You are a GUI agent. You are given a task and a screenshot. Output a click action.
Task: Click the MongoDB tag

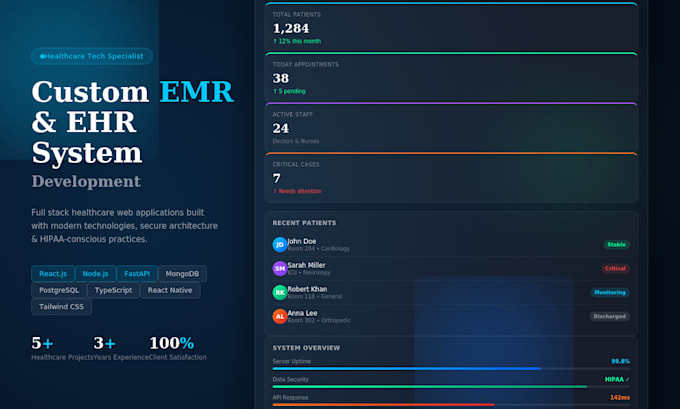182,274
